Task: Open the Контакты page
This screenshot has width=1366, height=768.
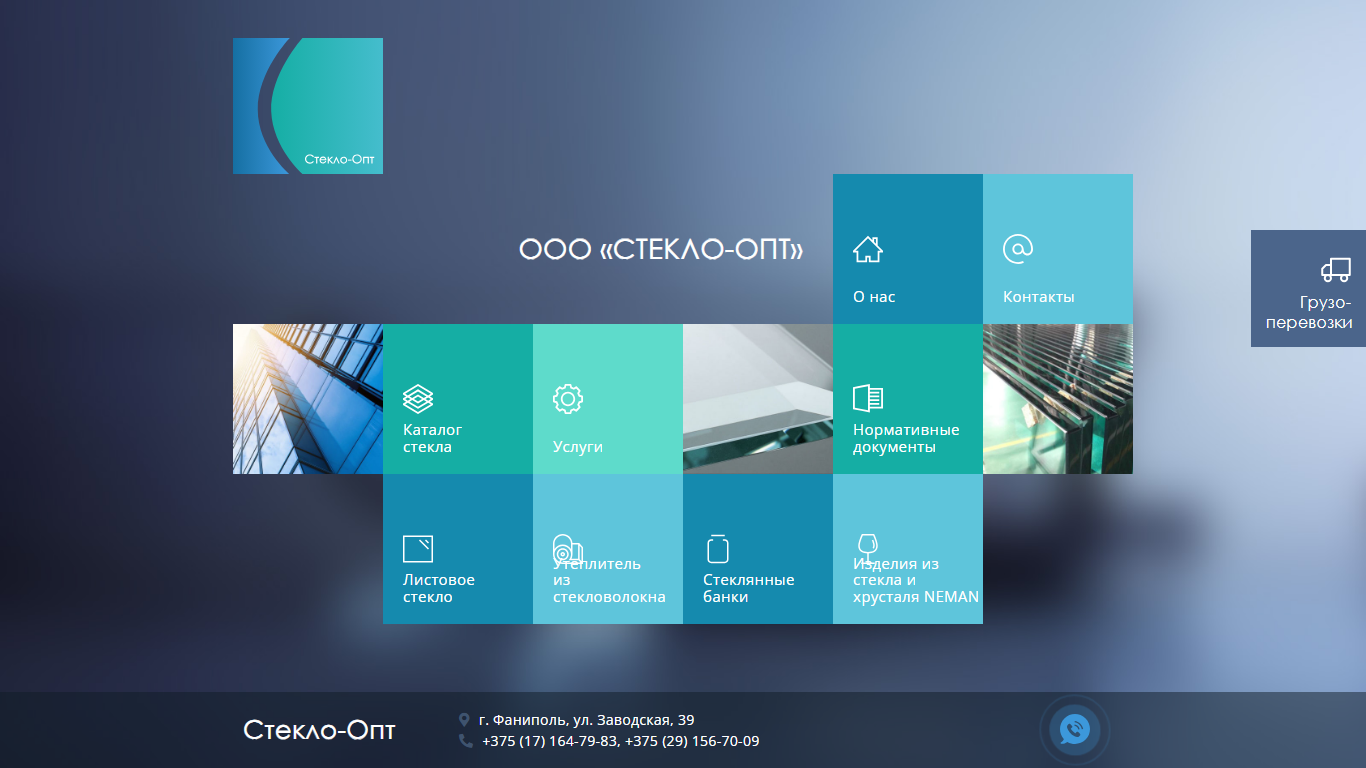Action: pyautogui.click(x=1058, y=249)
